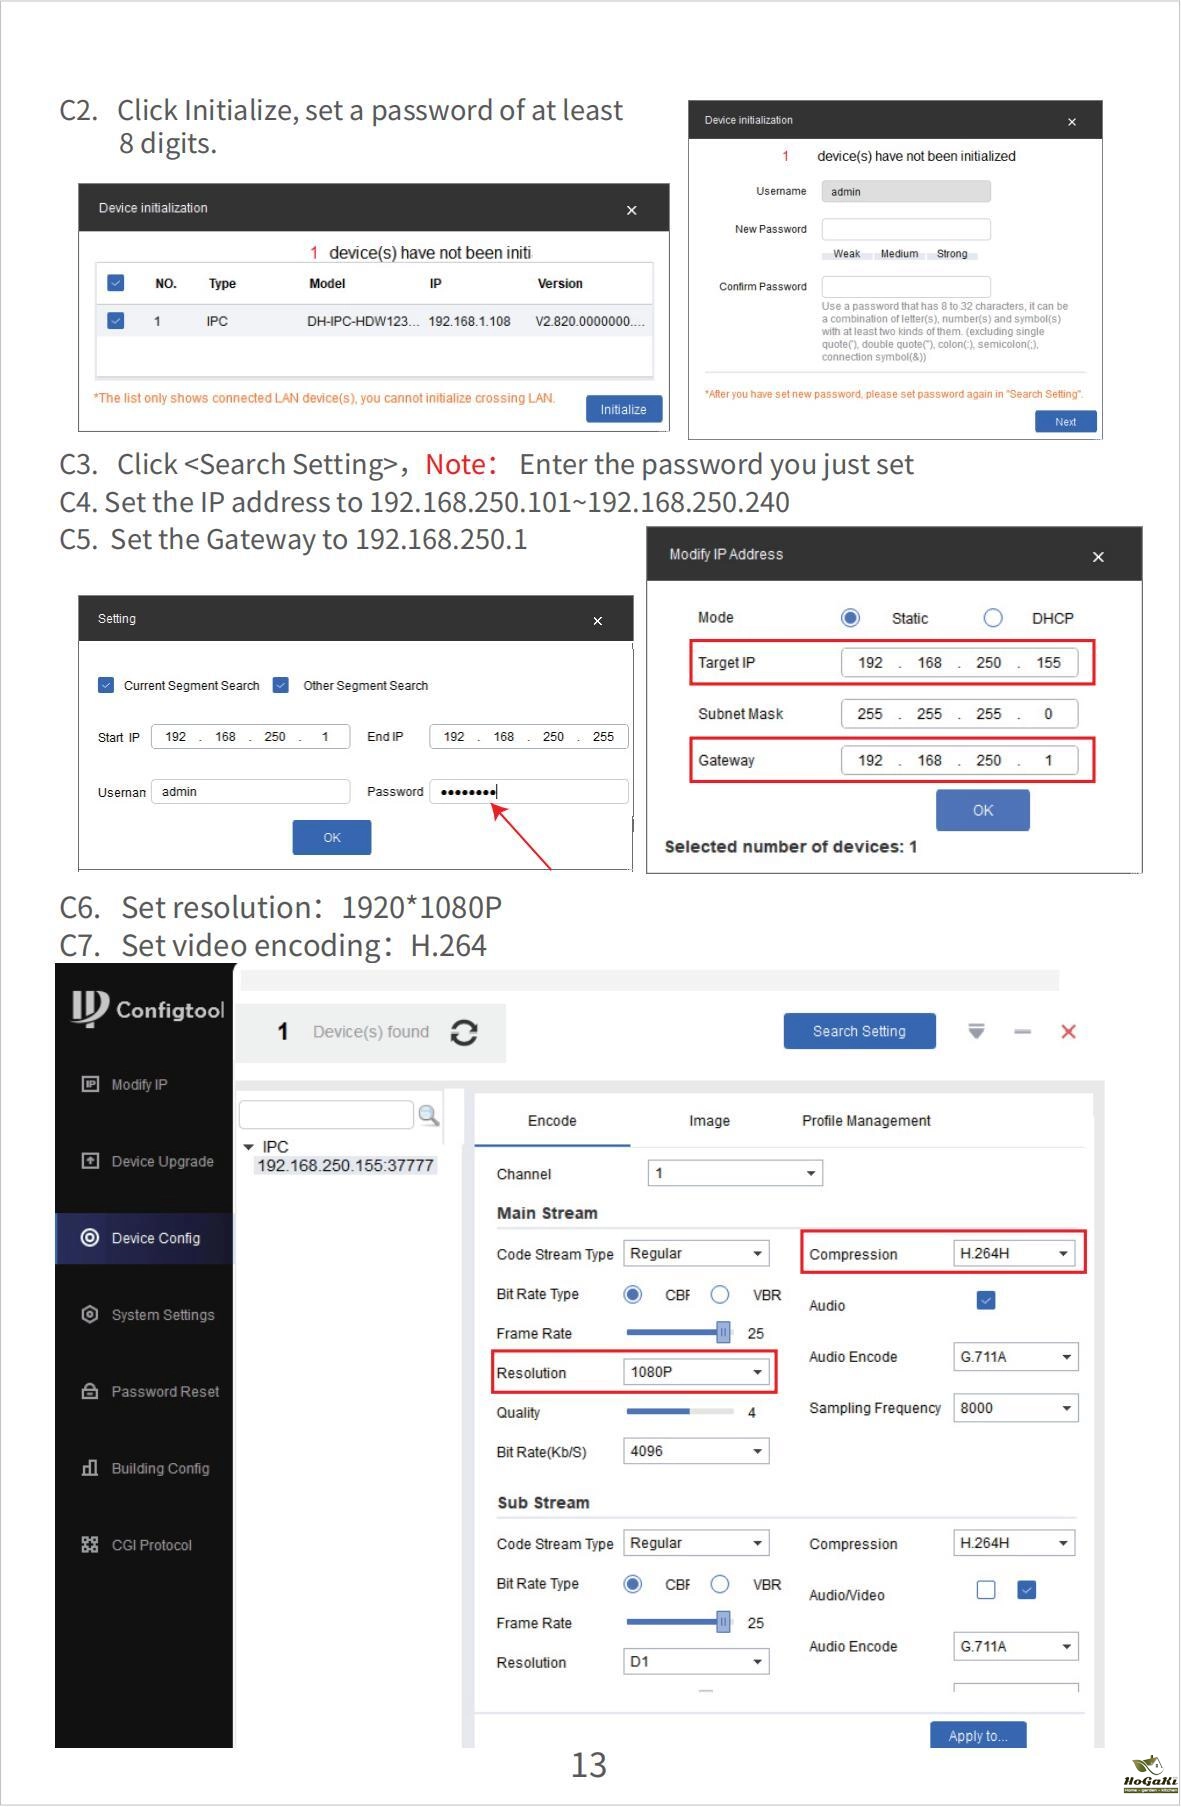Viewport: 1181px width, 1807px height.
Task: Switch to the Image tab
Action: point(709,1121)
